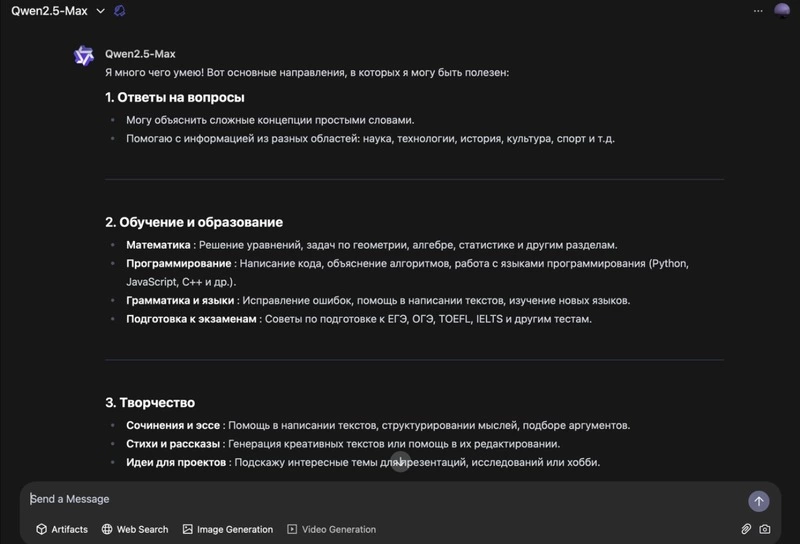The width and height of the screenshot is (800, 544).
Task: Click the "2. Обучение и образование" heading
Action: click(x=194, y=222)
